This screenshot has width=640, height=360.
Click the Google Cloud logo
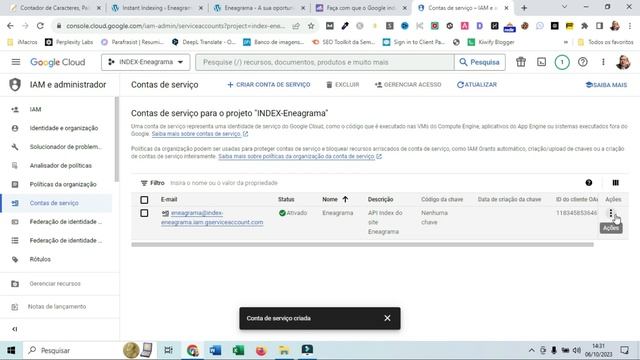click(58, 62)
